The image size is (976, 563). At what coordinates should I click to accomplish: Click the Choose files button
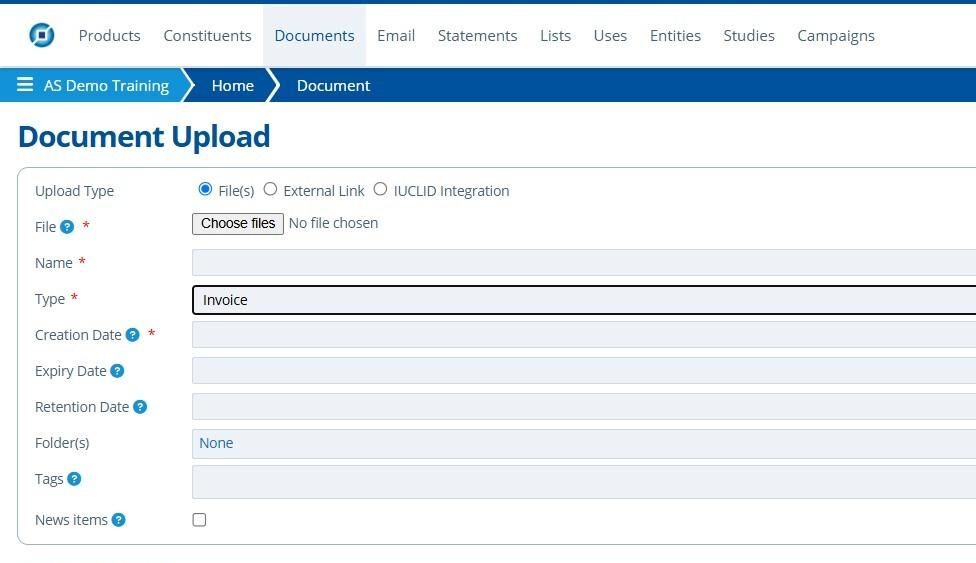point(238,224)
